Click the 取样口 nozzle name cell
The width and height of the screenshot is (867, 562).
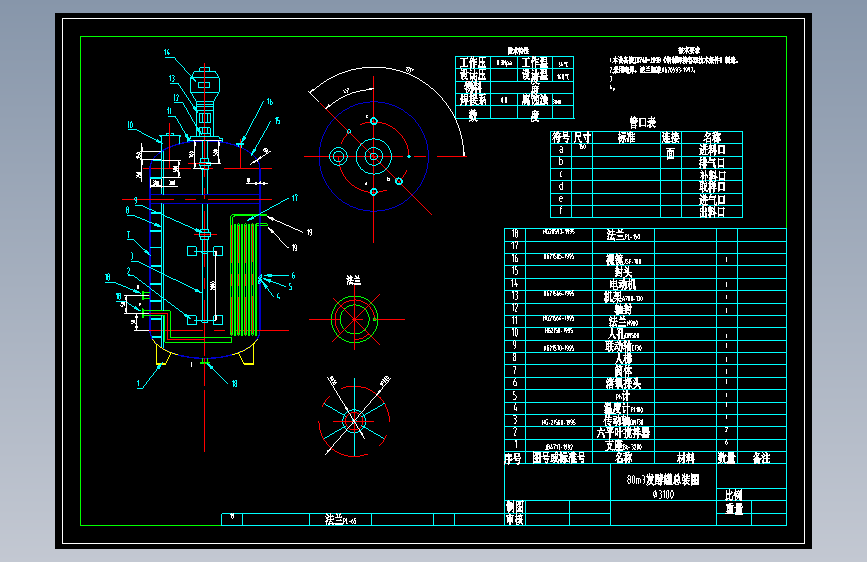[712, 187]
